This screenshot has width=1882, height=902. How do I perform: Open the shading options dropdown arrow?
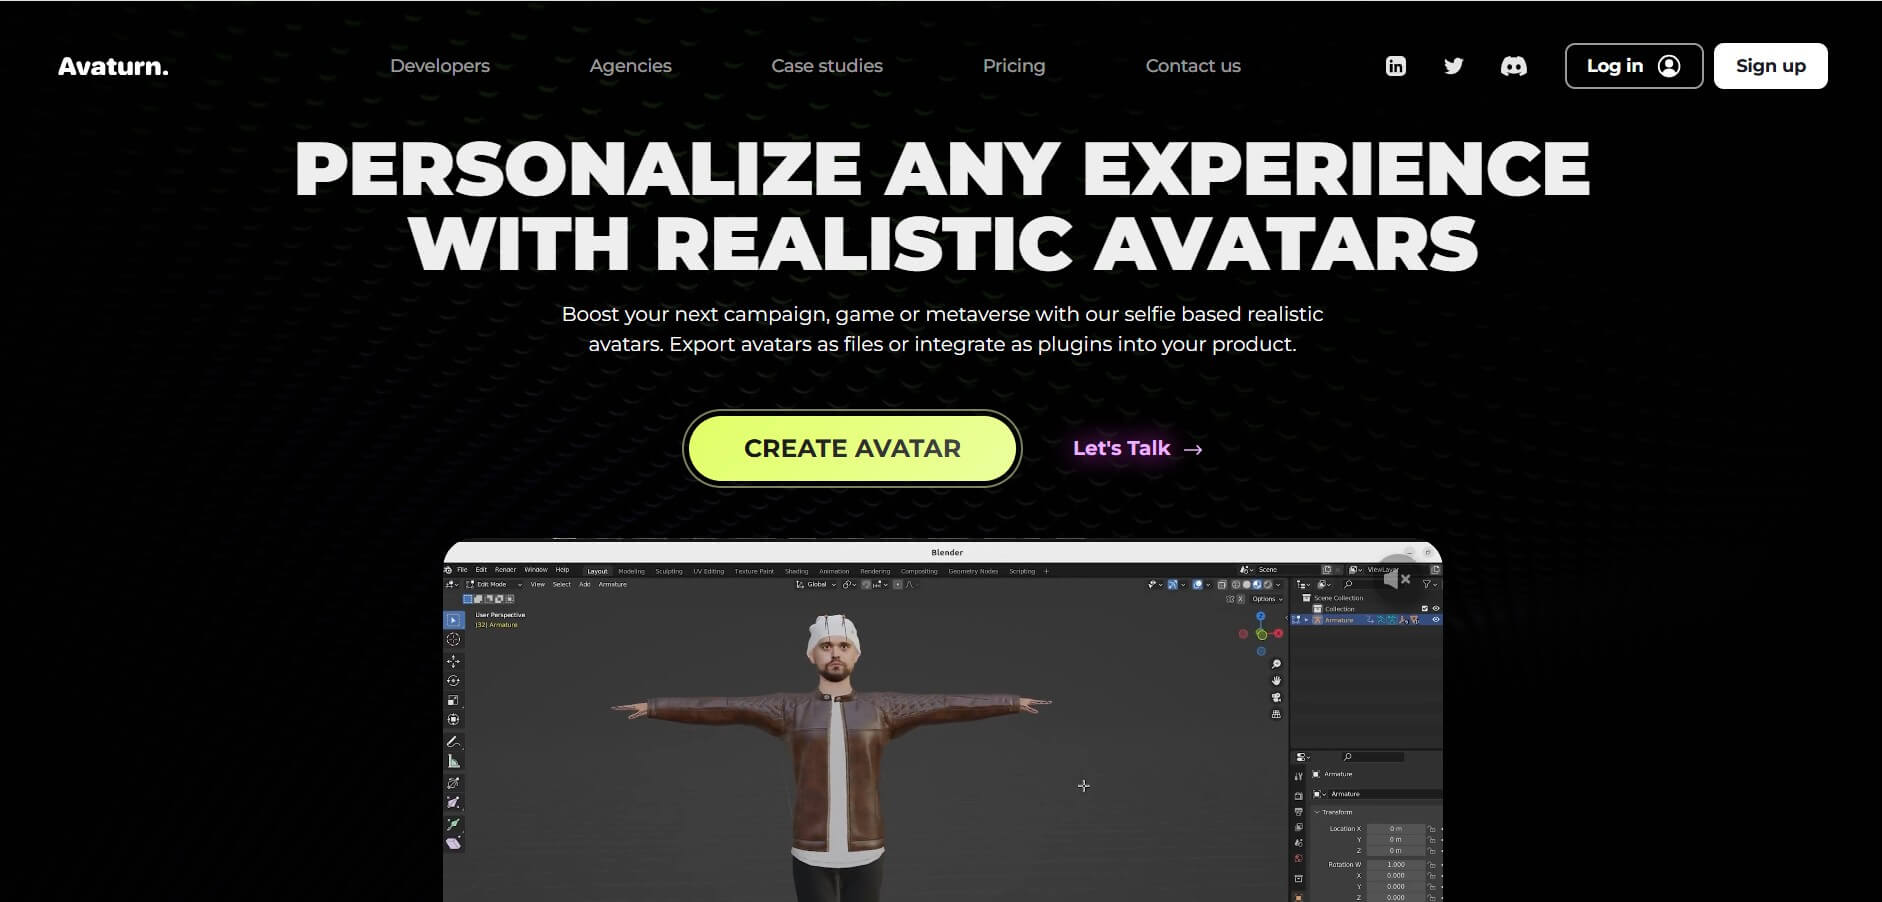(1278, 585)
